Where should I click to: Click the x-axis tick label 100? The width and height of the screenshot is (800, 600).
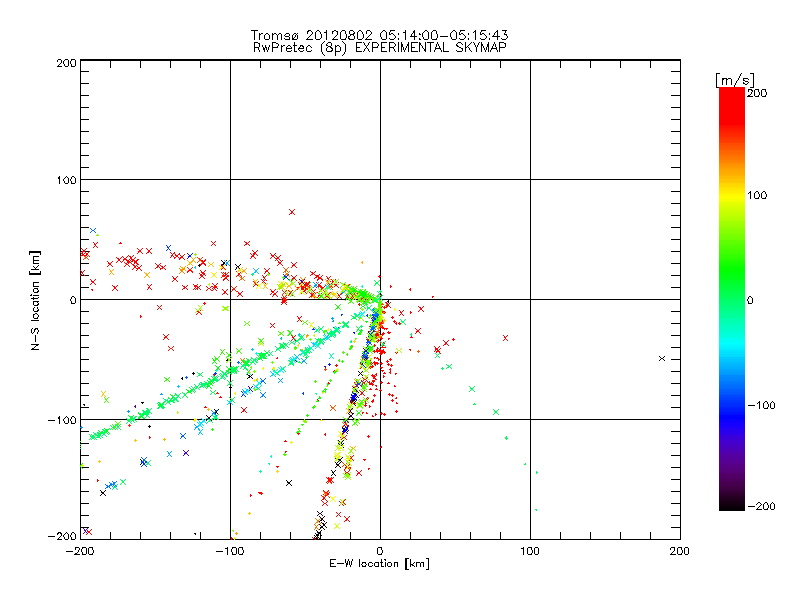coord(529,550)
